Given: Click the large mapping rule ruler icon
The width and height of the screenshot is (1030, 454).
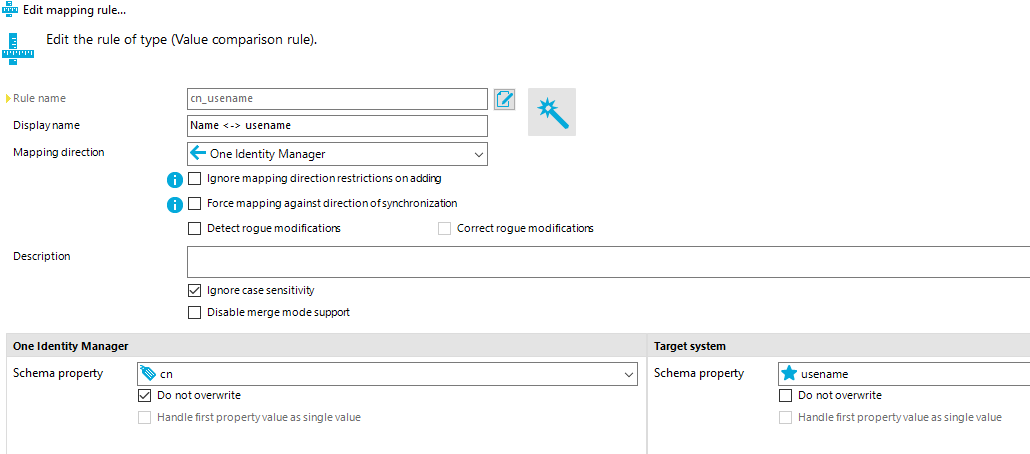Looking at the screenshot, I should tap(19, 48).
